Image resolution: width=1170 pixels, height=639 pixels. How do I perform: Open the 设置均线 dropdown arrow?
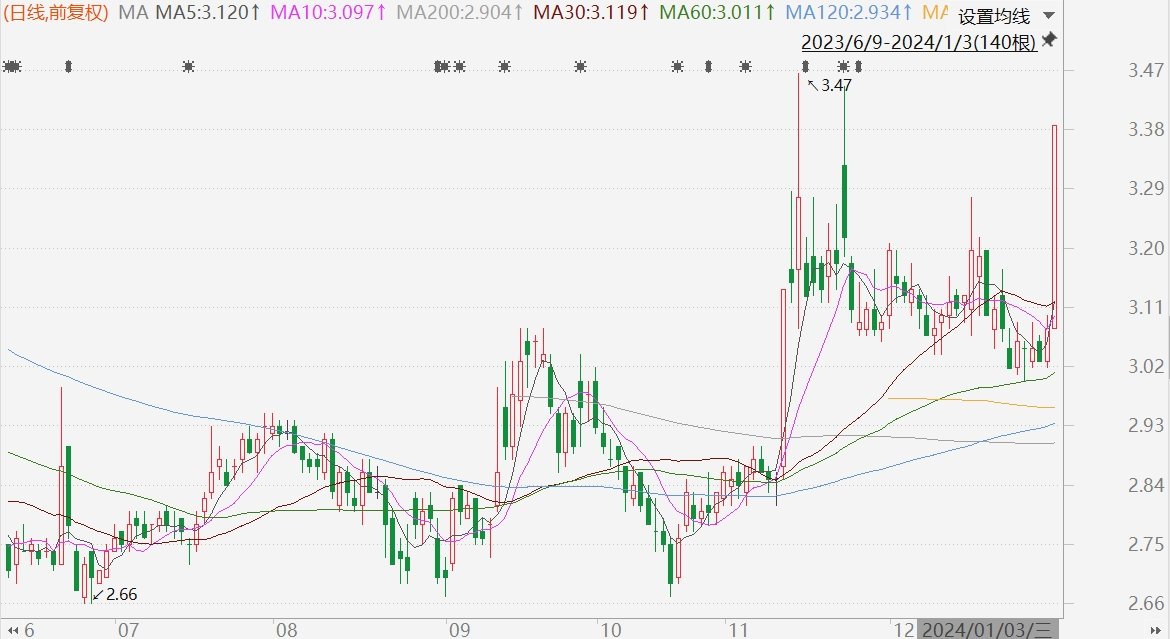tap(1049, 16)
